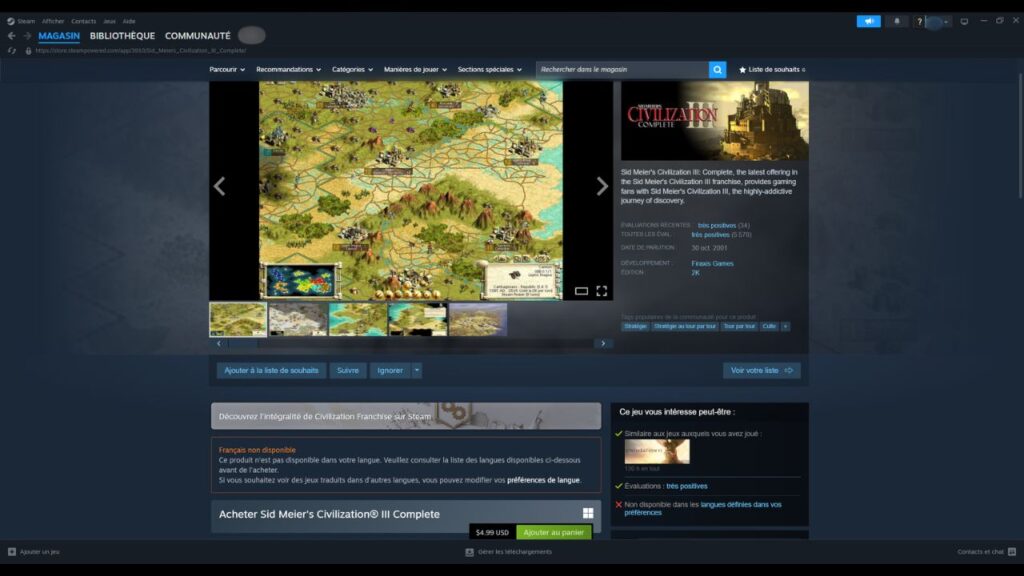Open the help question mark

[919, 22]
